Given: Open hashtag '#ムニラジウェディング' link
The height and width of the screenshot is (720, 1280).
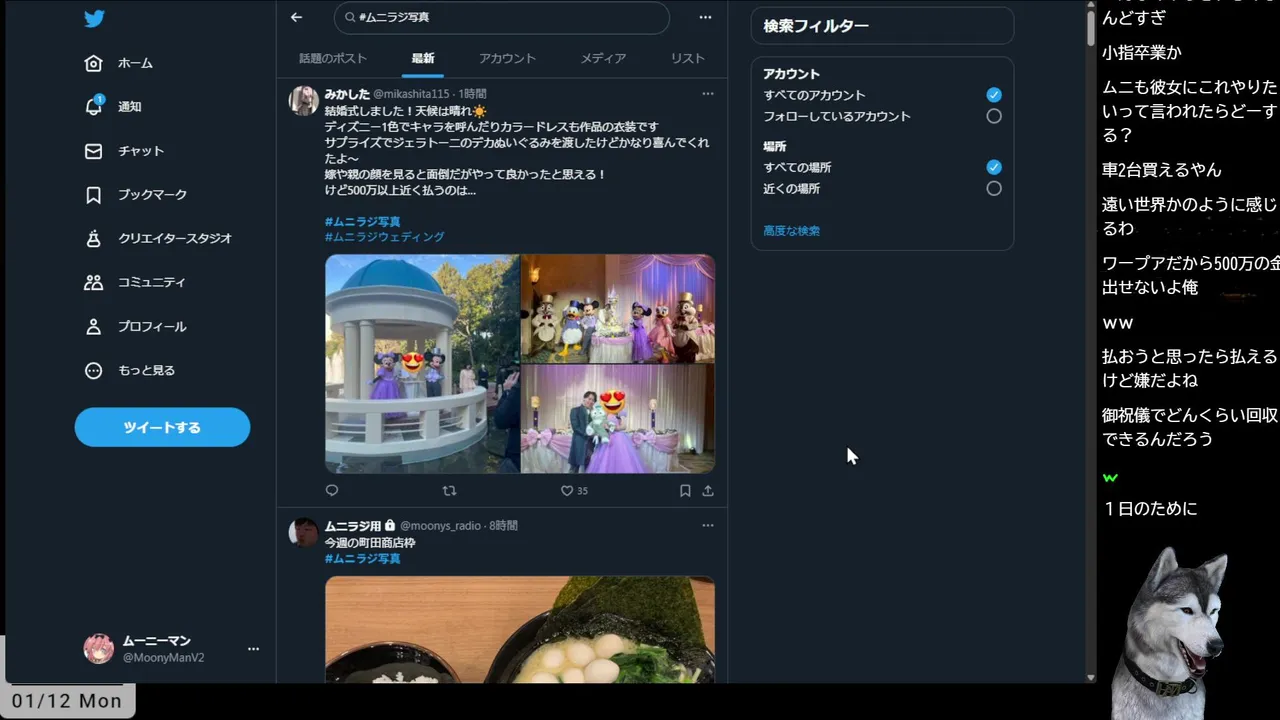Looking at the screenshot, I should pos(384,237).
